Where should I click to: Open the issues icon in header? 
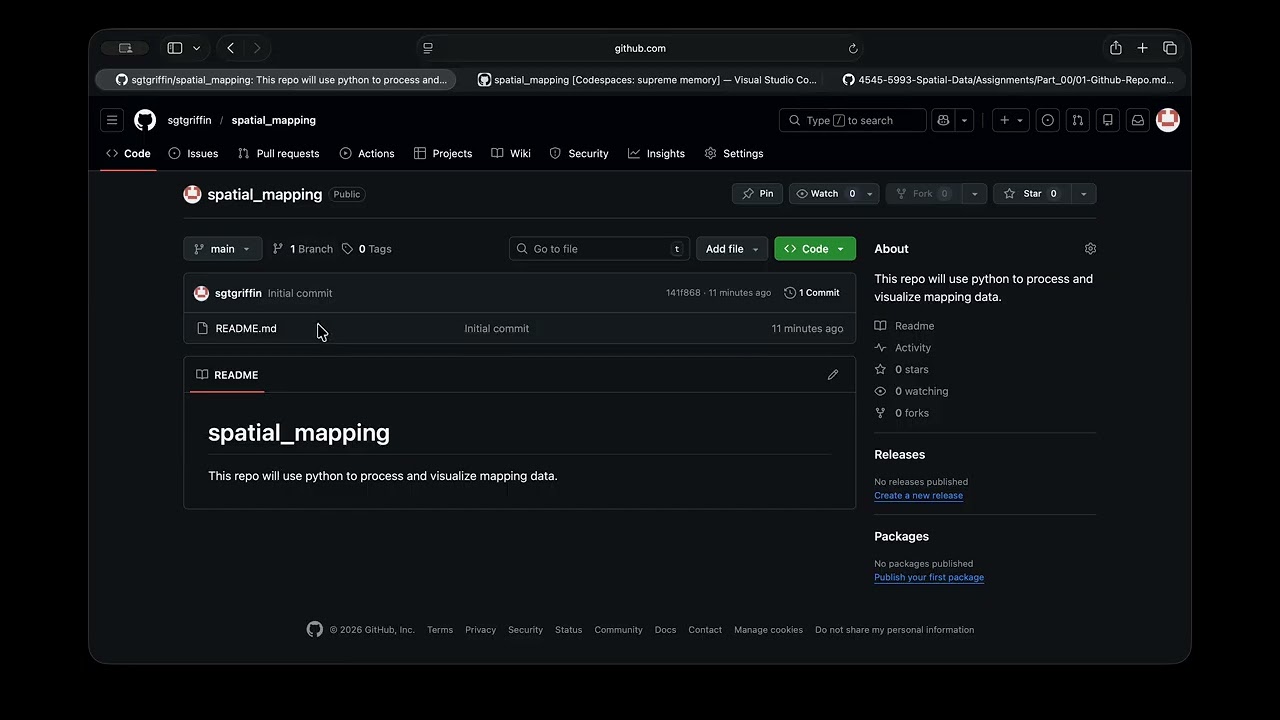point(1047,120)
